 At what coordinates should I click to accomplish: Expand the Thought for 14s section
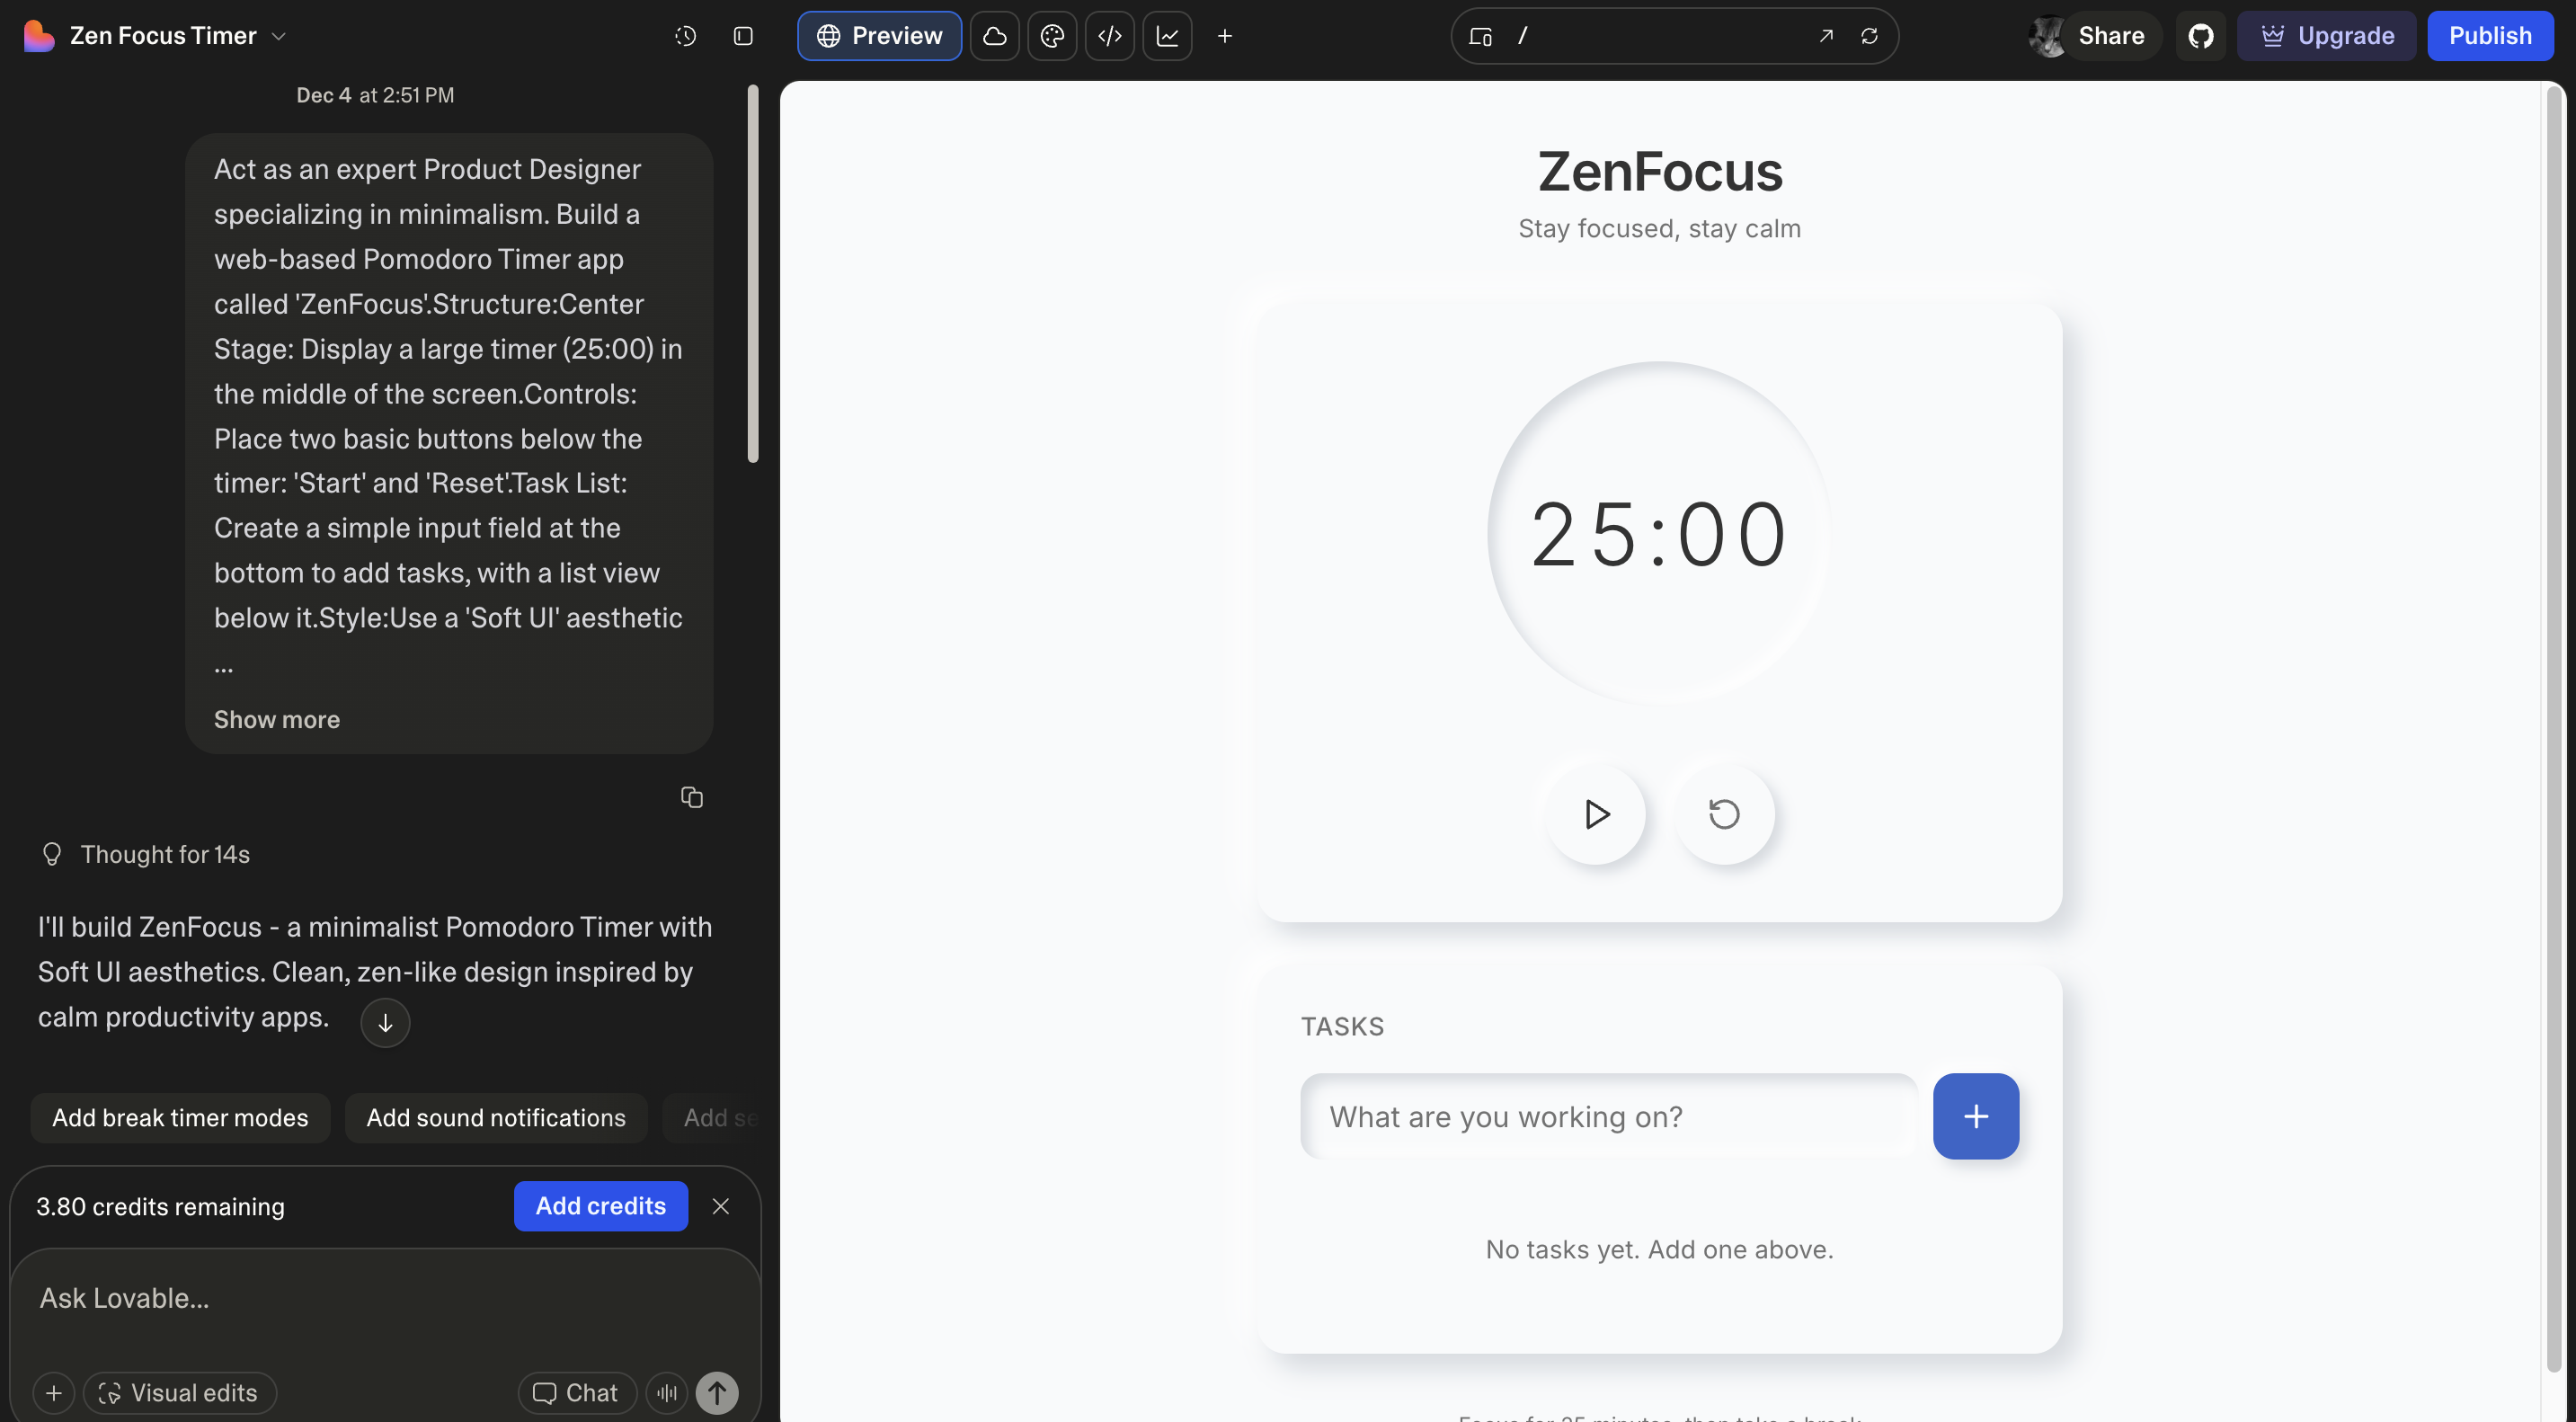(x=164, y=854)
